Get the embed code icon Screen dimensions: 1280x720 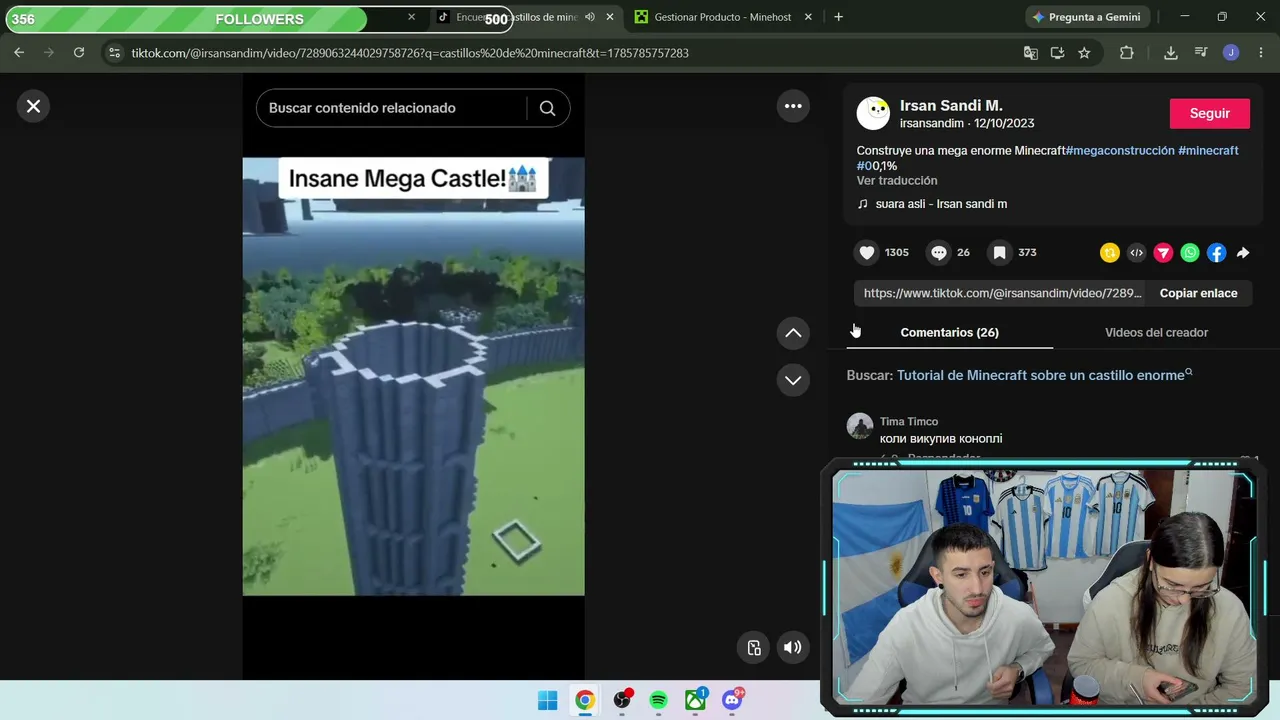pyautogui.click(x=1136, y=253)
